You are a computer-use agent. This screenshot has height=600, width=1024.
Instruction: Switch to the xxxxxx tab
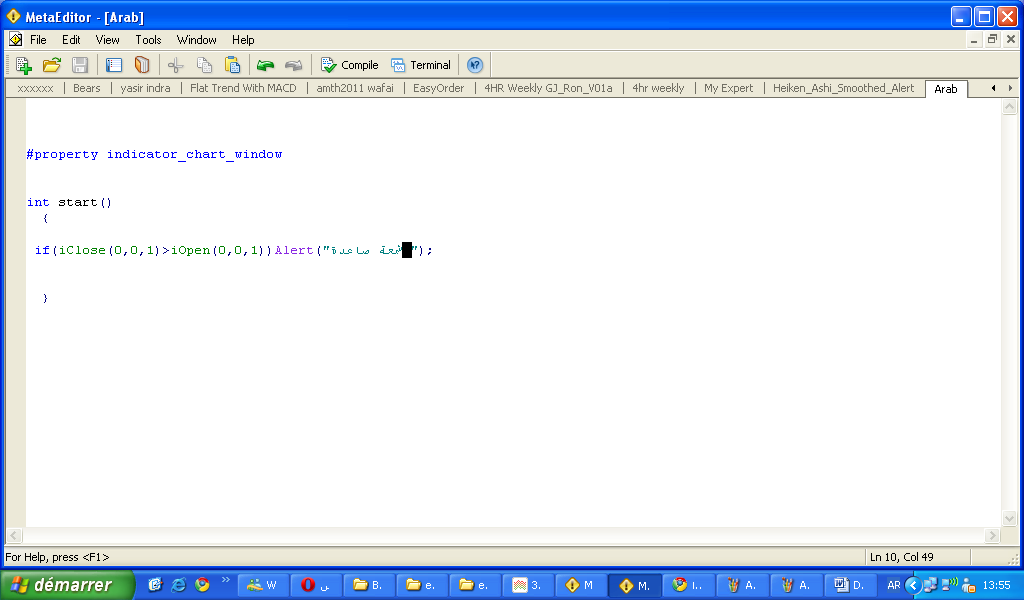pos(35,88)
